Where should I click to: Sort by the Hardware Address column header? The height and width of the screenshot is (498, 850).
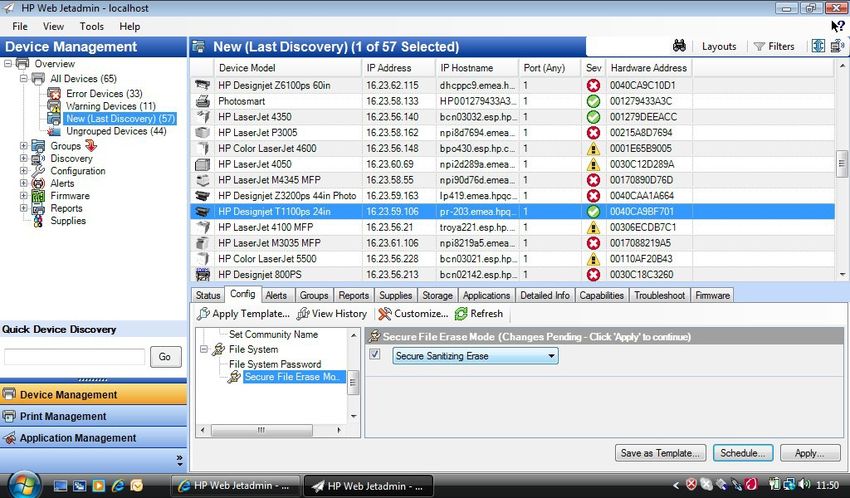click(x=648, y=68)
